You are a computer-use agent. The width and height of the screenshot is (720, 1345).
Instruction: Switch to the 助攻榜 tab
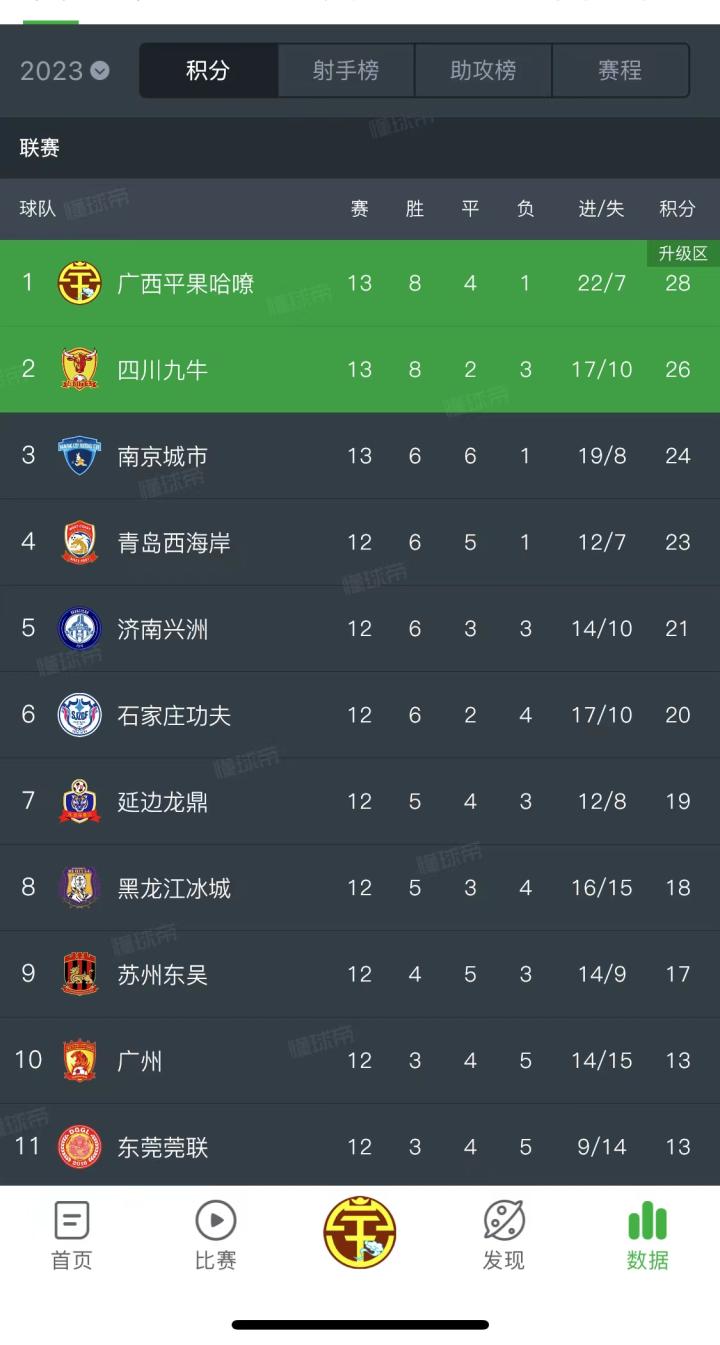(483, 71)
